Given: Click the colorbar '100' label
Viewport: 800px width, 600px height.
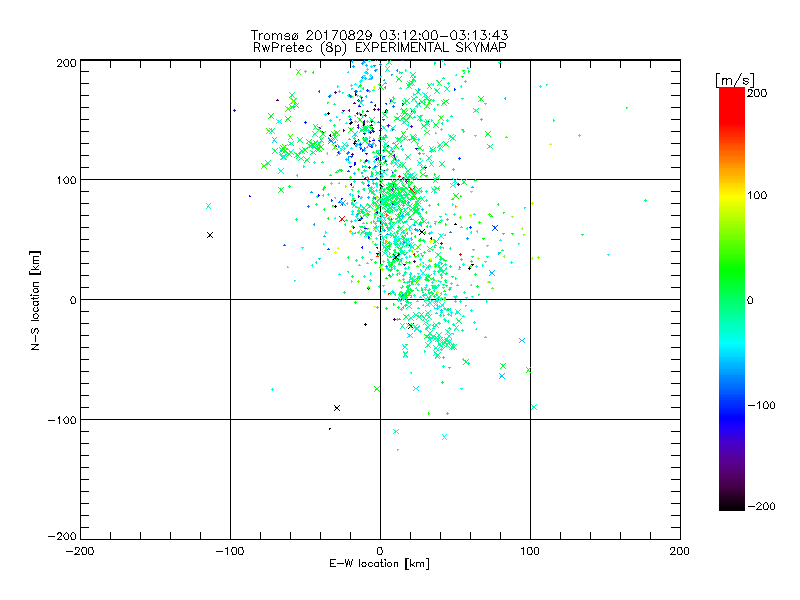Looking at the screenshot, I should tap(757, 195).
